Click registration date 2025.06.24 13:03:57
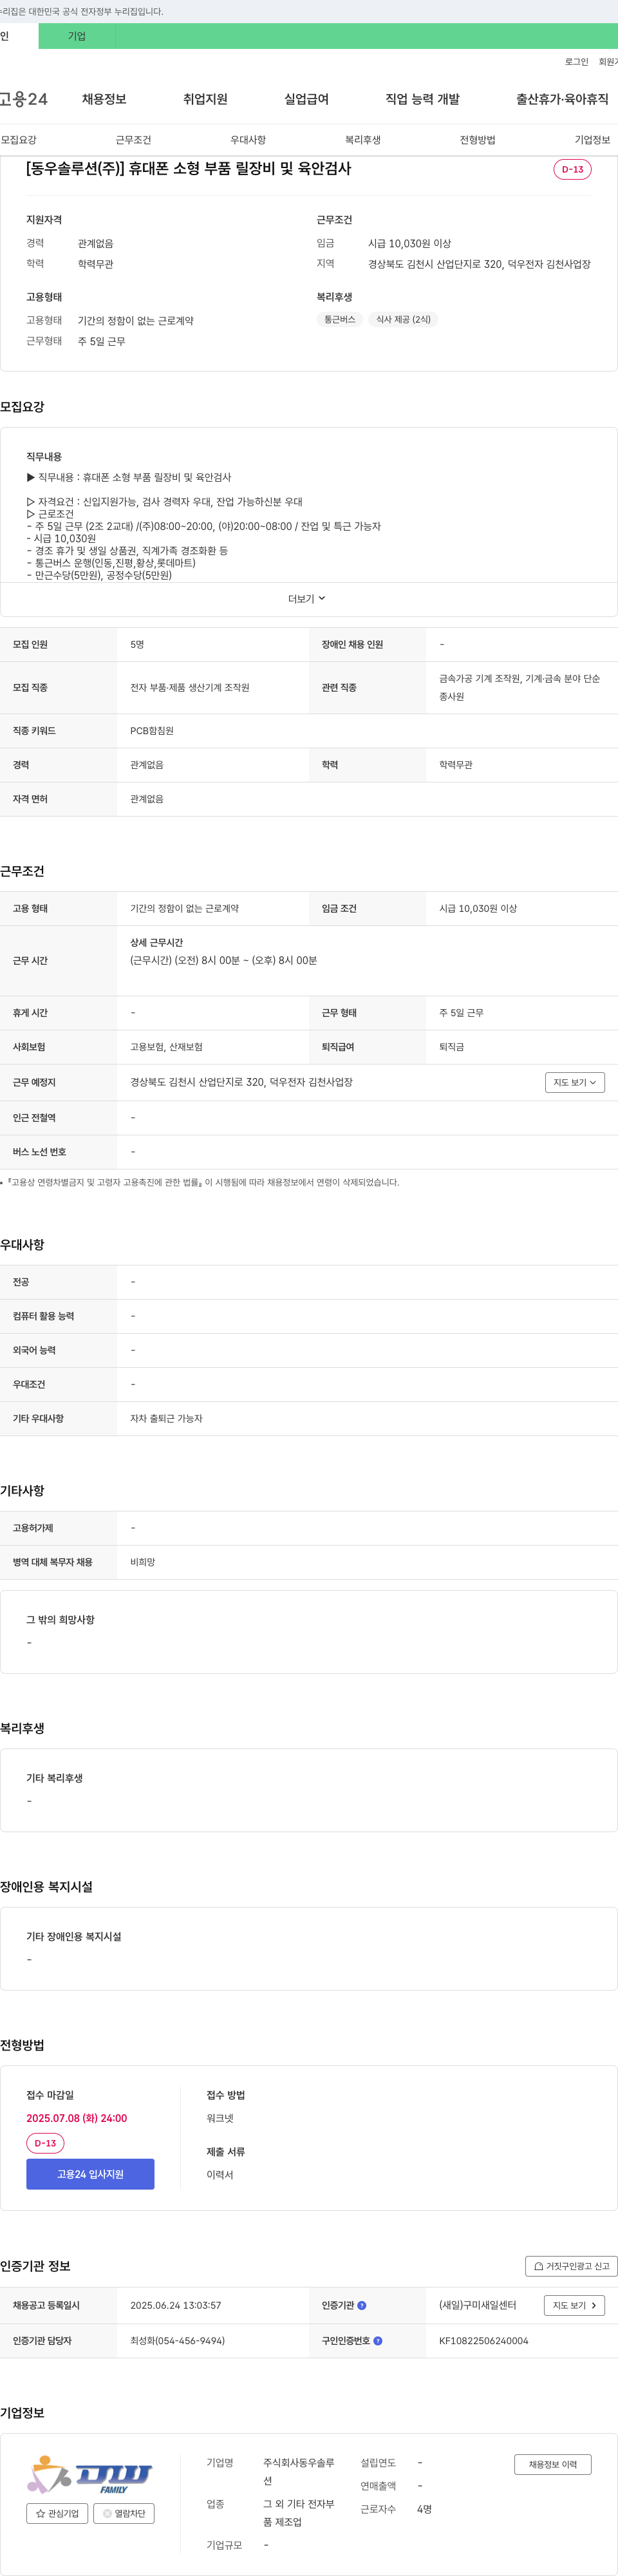The width and height of the screenshot is (618, 2576). [176, 2305]
